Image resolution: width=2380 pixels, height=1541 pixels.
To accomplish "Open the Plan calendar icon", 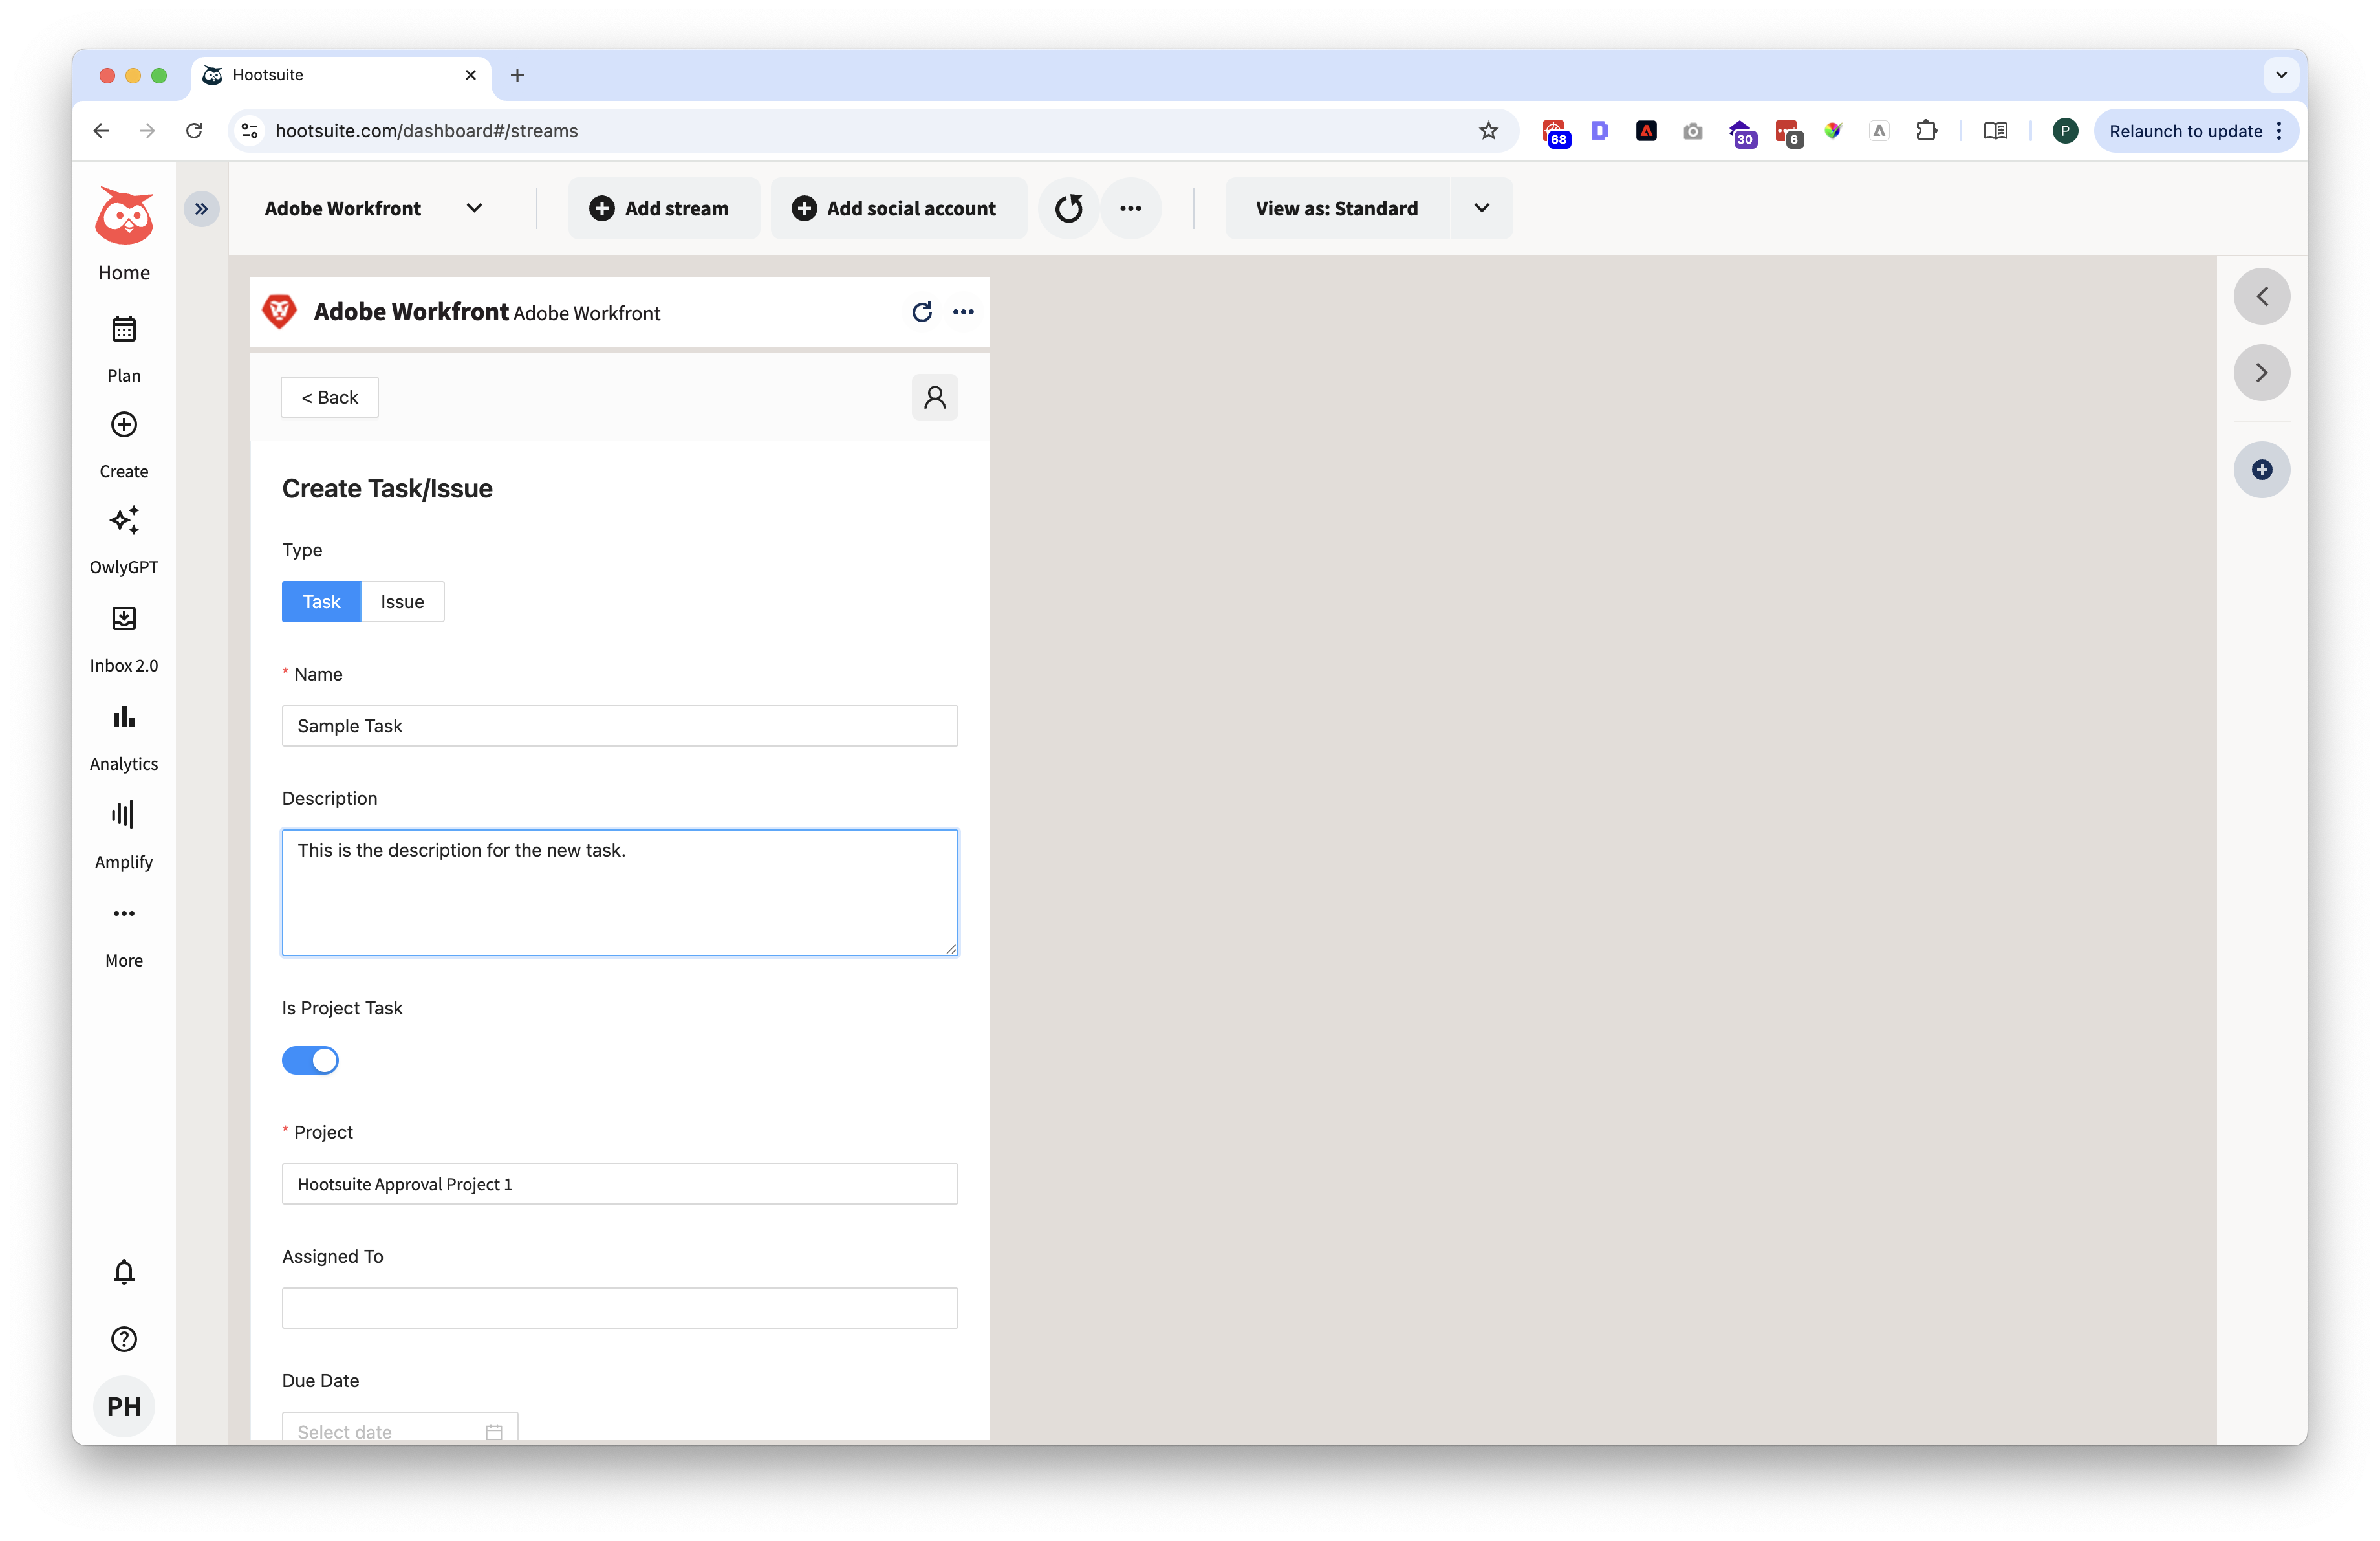I will pyautogui.click(x=124, y=329).
